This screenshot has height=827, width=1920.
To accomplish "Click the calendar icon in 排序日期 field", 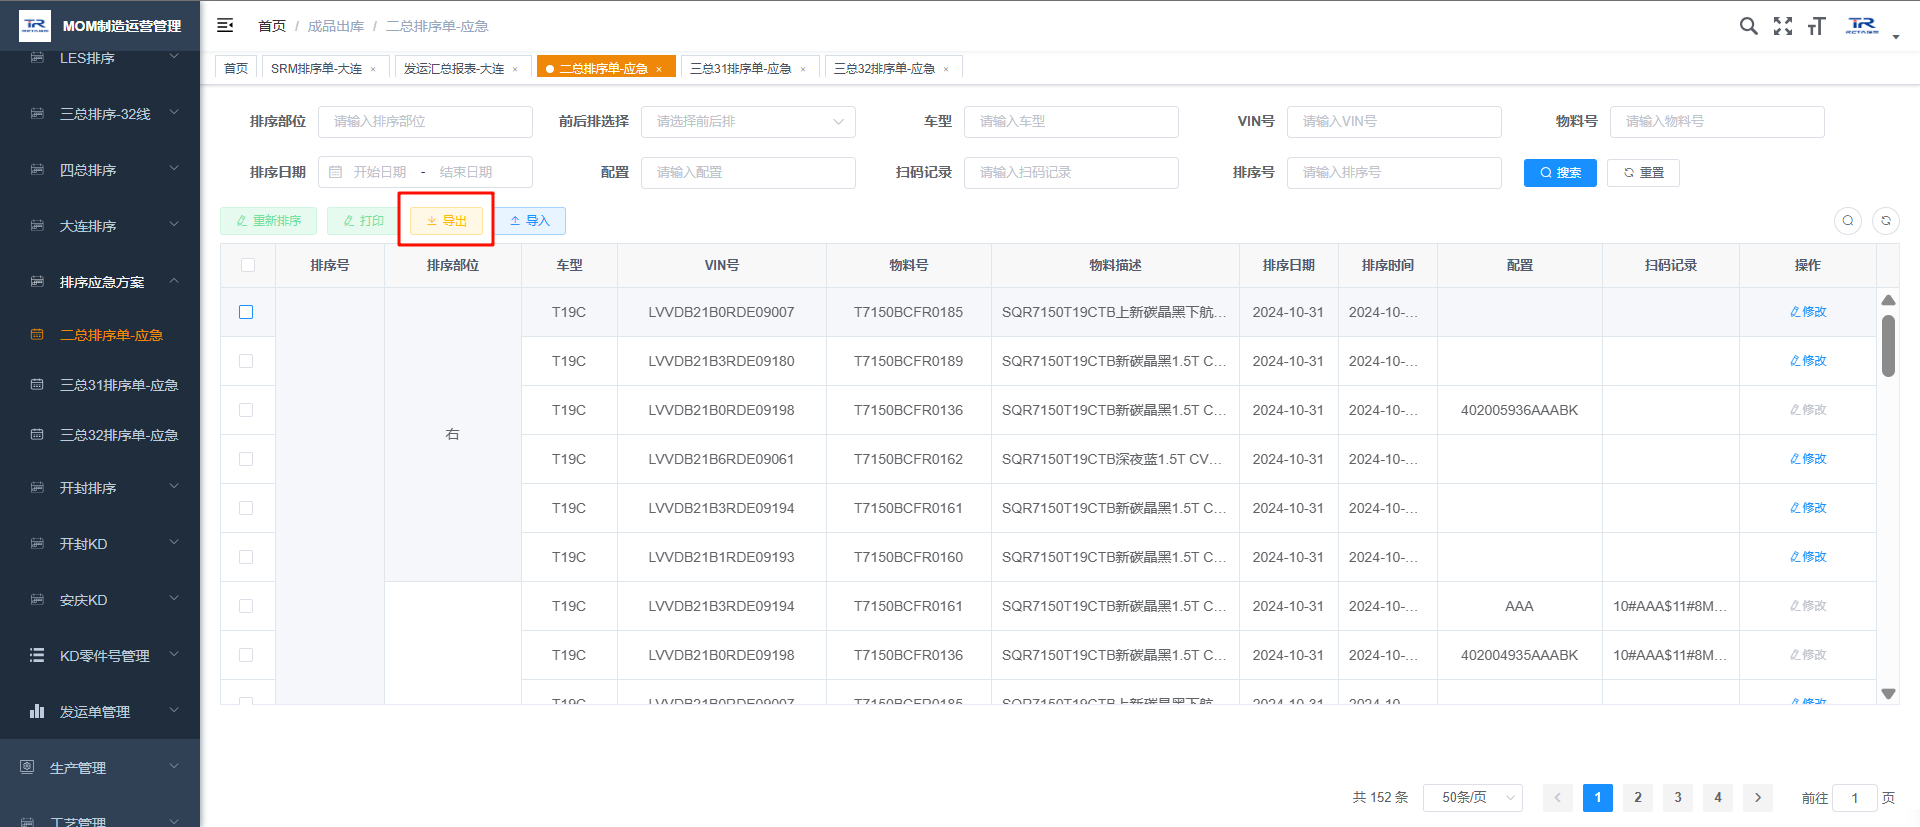I will pos(336,172).
